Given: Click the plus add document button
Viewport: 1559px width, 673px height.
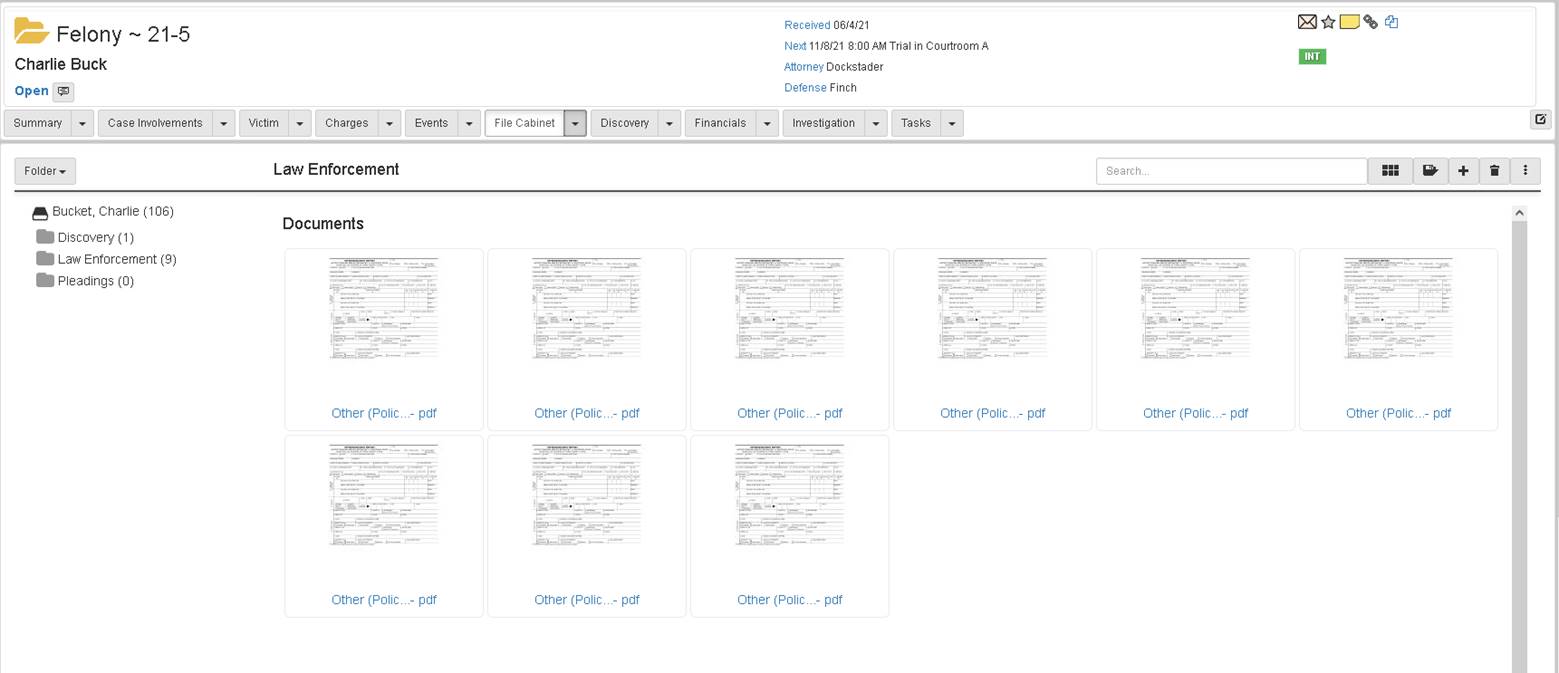Looking at the screenshot, I should [1463, 171].
